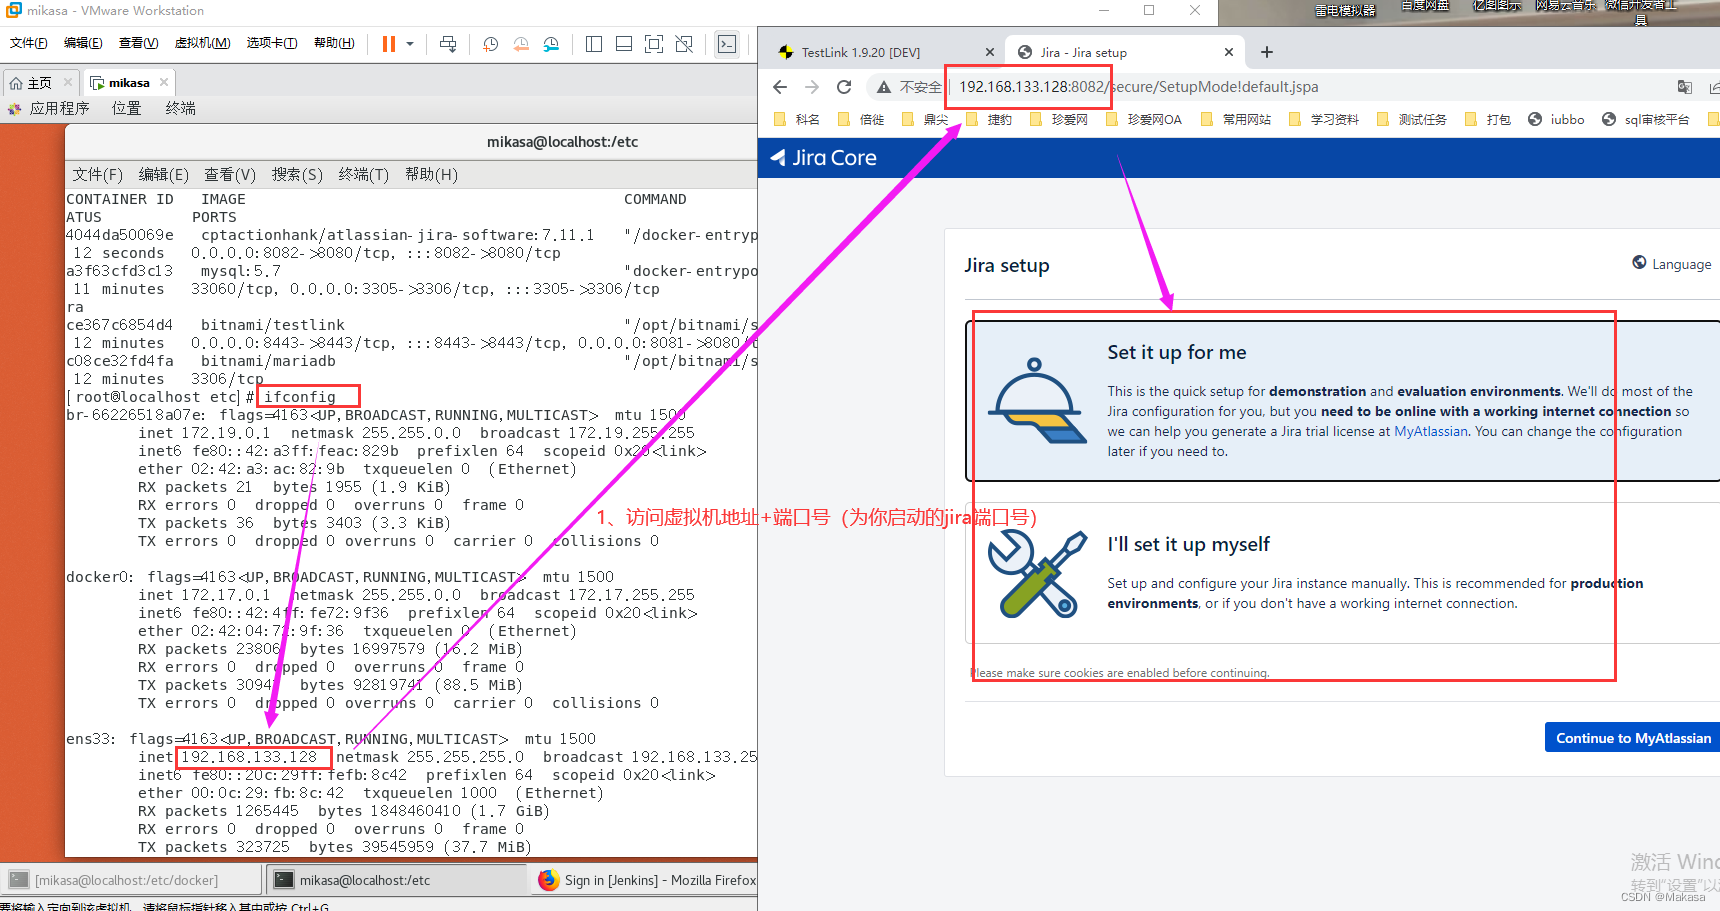Viewport: 1720px width, 911px height.
Task: Toggle the VMware library sidebar
Action: point(594,44)
